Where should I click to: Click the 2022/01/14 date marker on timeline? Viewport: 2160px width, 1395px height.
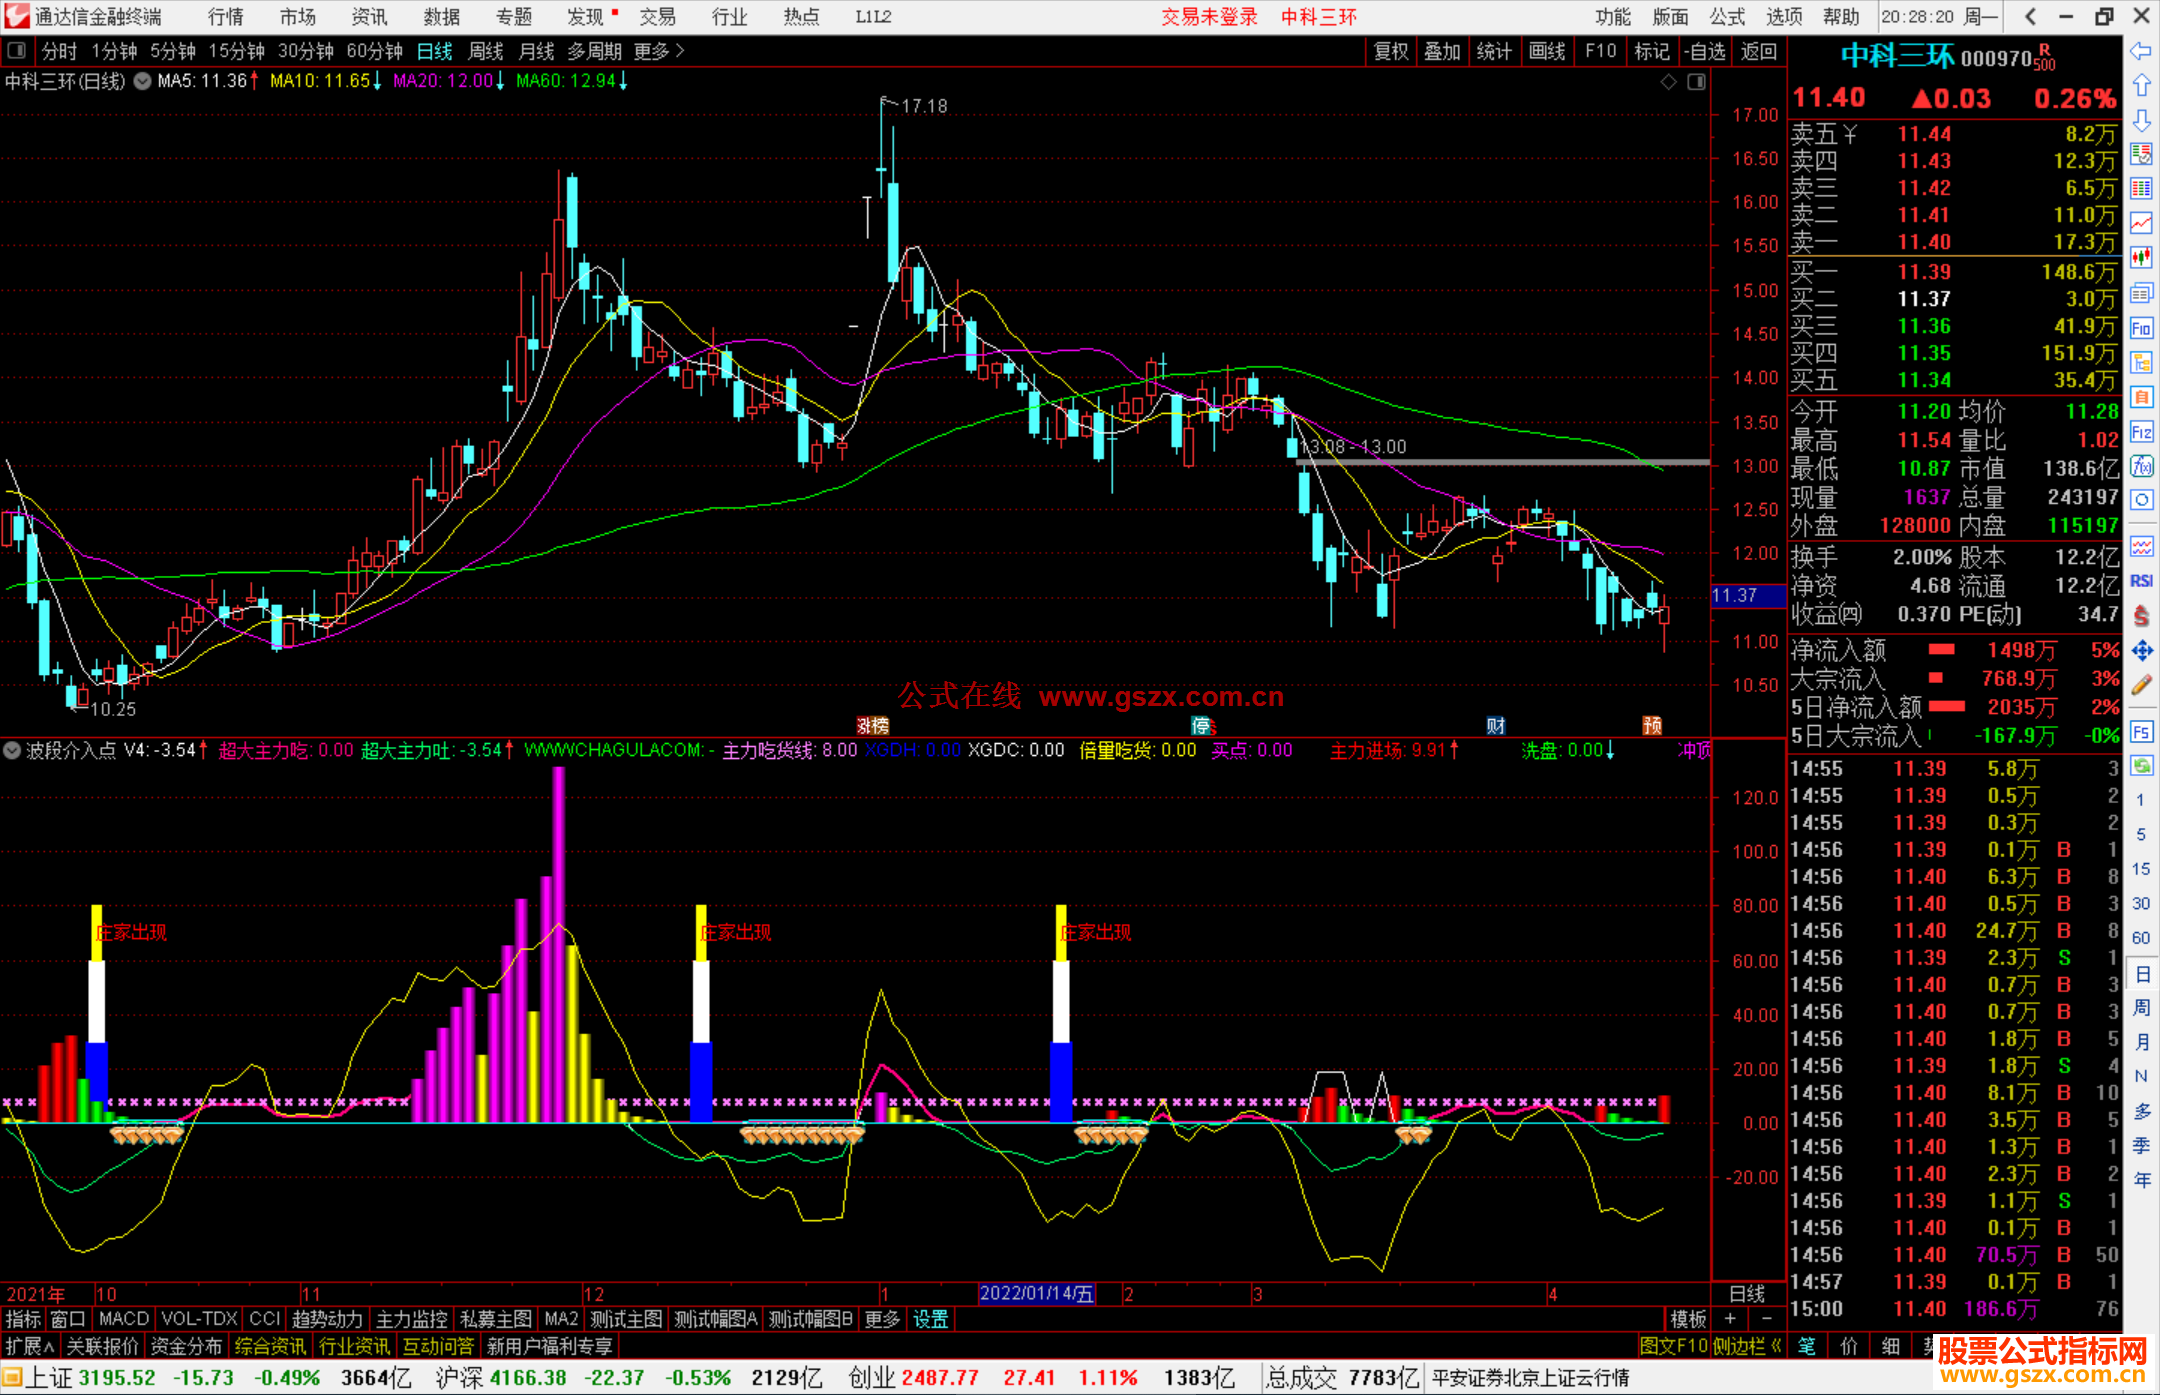1036,1293
